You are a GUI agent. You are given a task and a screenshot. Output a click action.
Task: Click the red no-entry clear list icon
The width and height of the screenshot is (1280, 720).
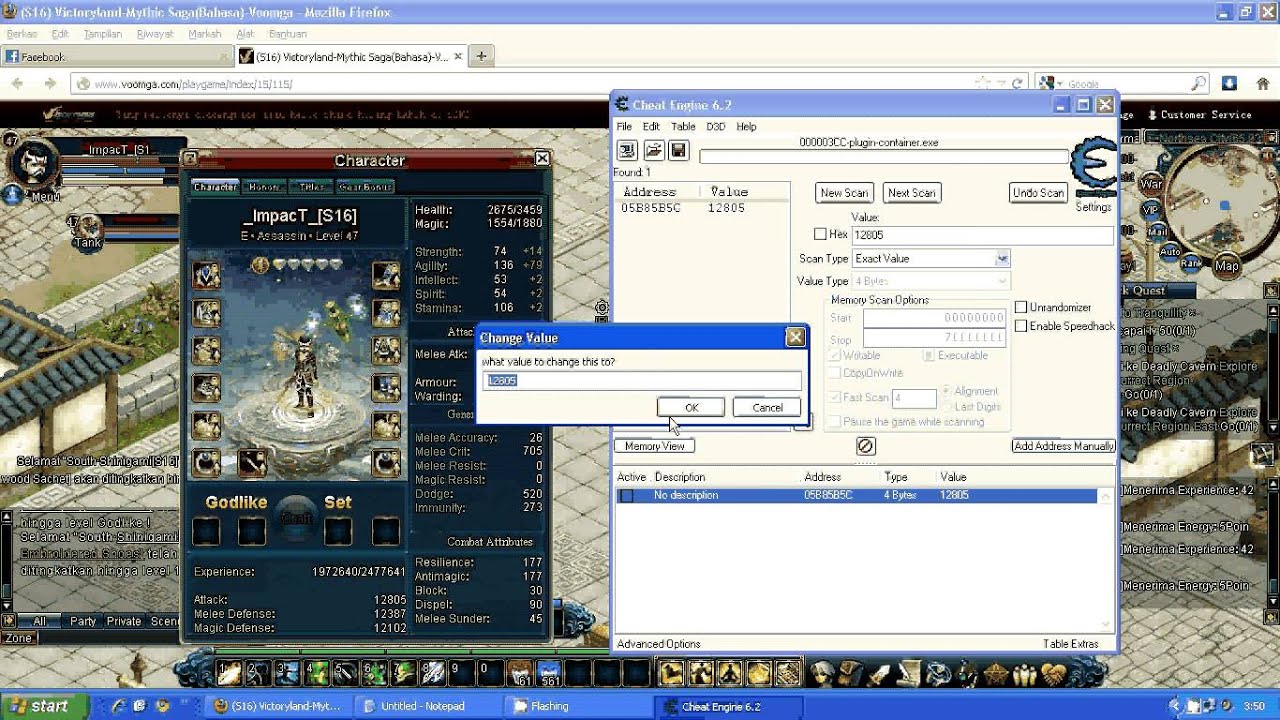pyautogui.click(x=866, y=446)
